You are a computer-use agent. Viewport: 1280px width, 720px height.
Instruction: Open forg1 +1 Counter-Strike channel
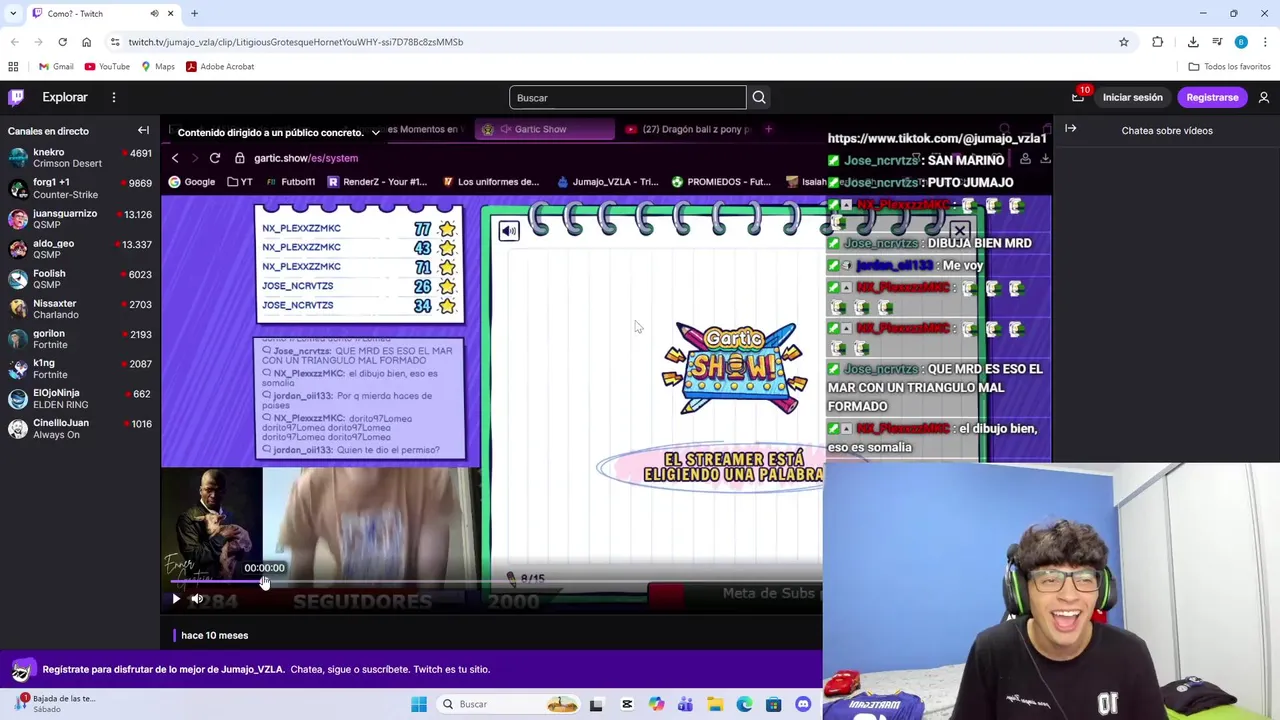click(80, 188)
